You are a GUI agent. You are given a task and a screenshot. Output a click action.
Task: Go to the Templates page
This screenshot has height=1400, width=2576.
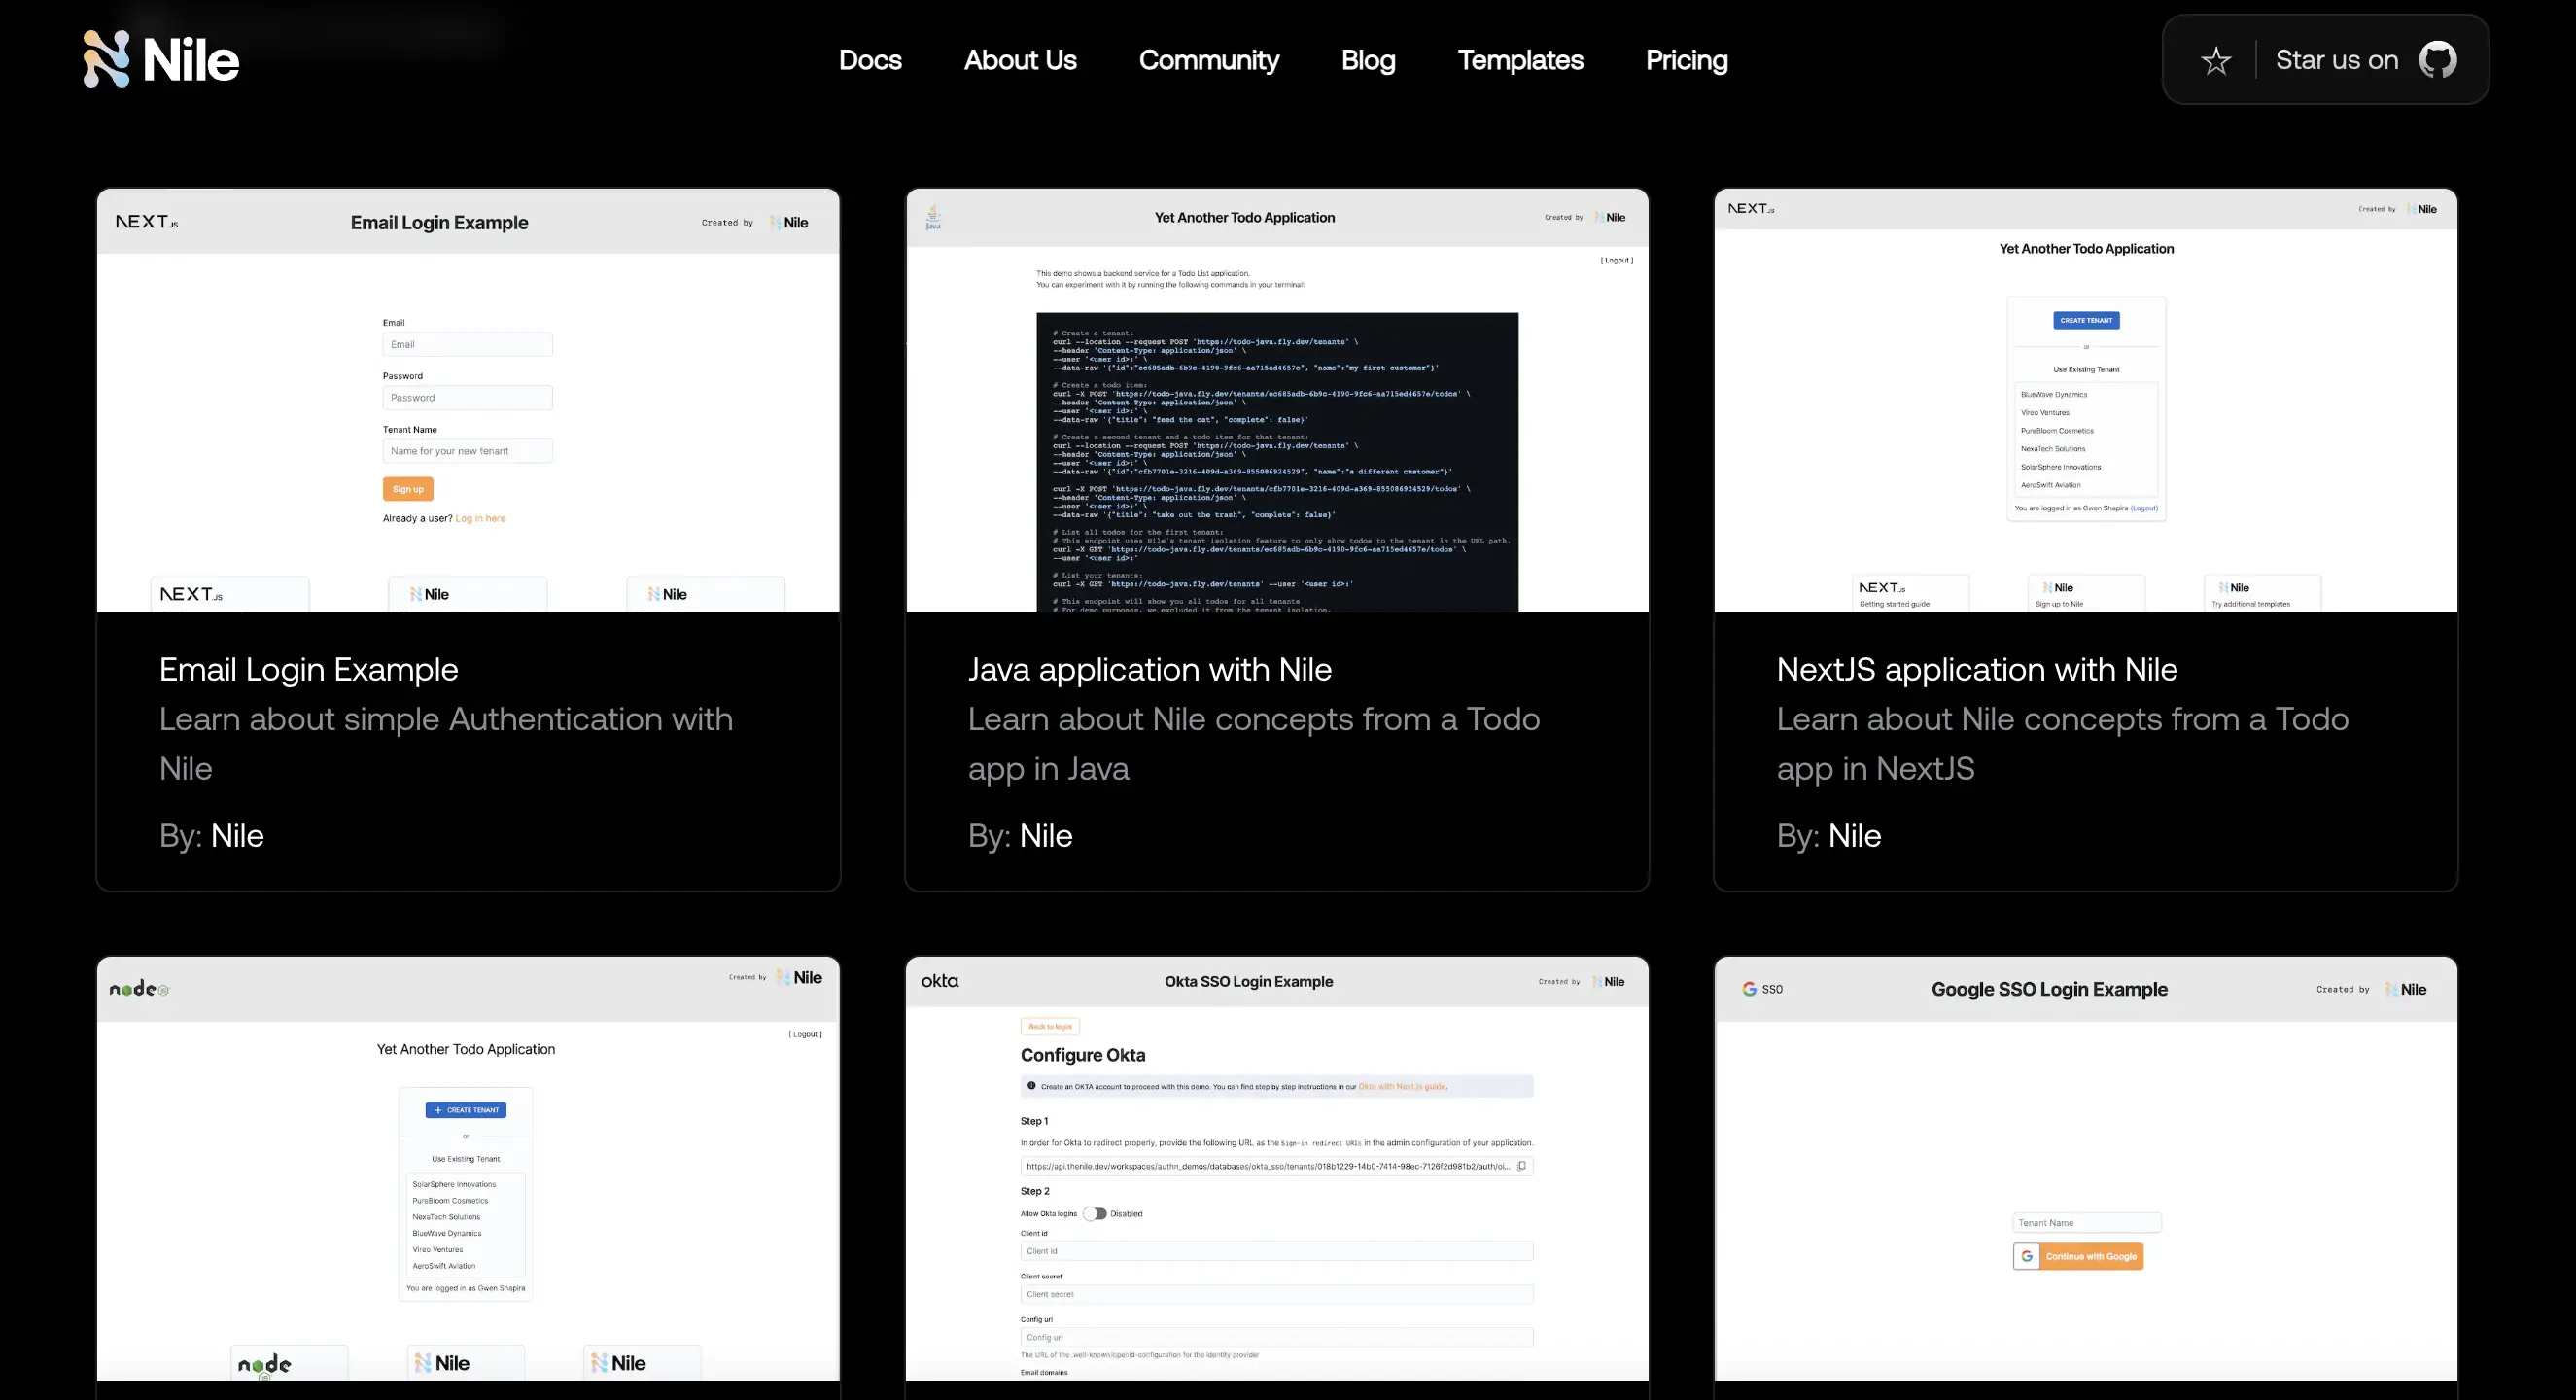click(1520, 60)
